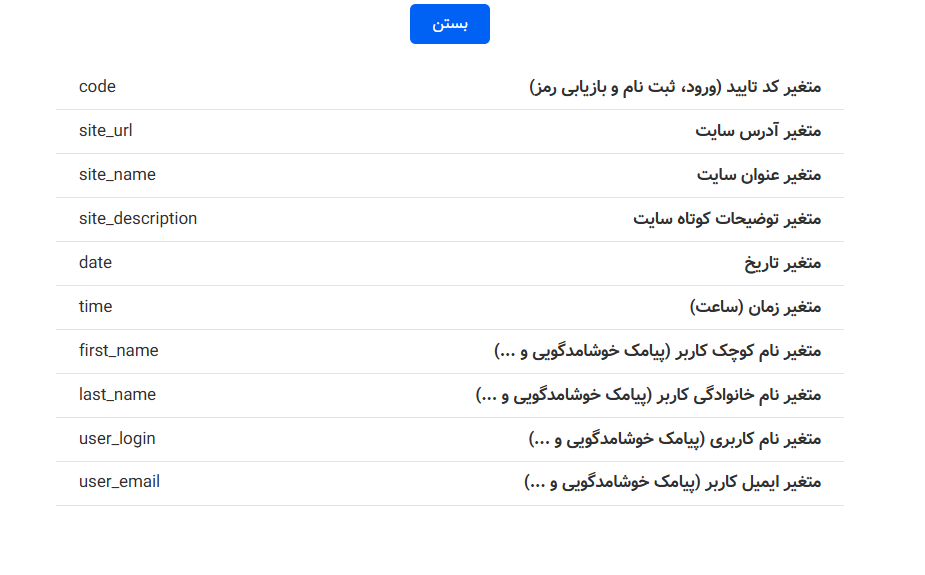
Task: Click the 'متغیر توضیحات کوتاه سایت' label
Action: [727, 220]
